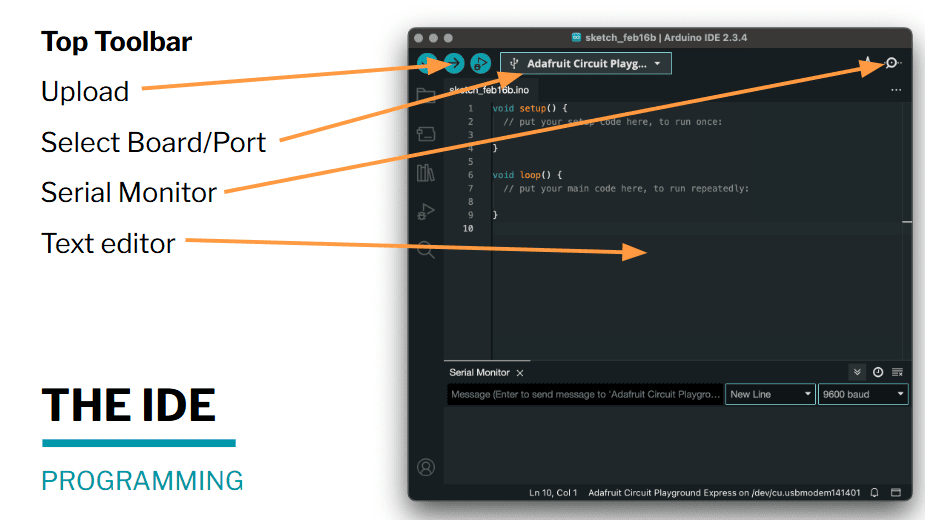Open the New Line ending dropdown

click(x=770, y=395)
